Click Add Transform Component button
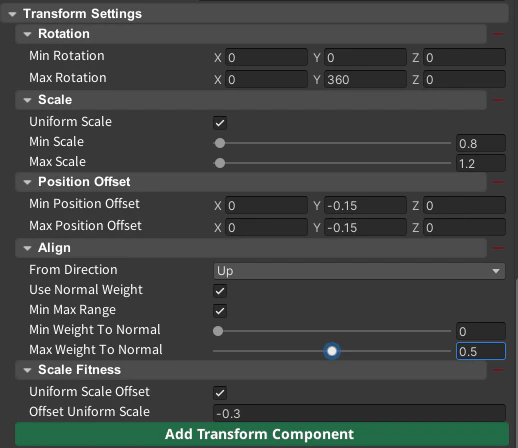The image size is (518, 448). pyautogui.click(x=262, y=434)
